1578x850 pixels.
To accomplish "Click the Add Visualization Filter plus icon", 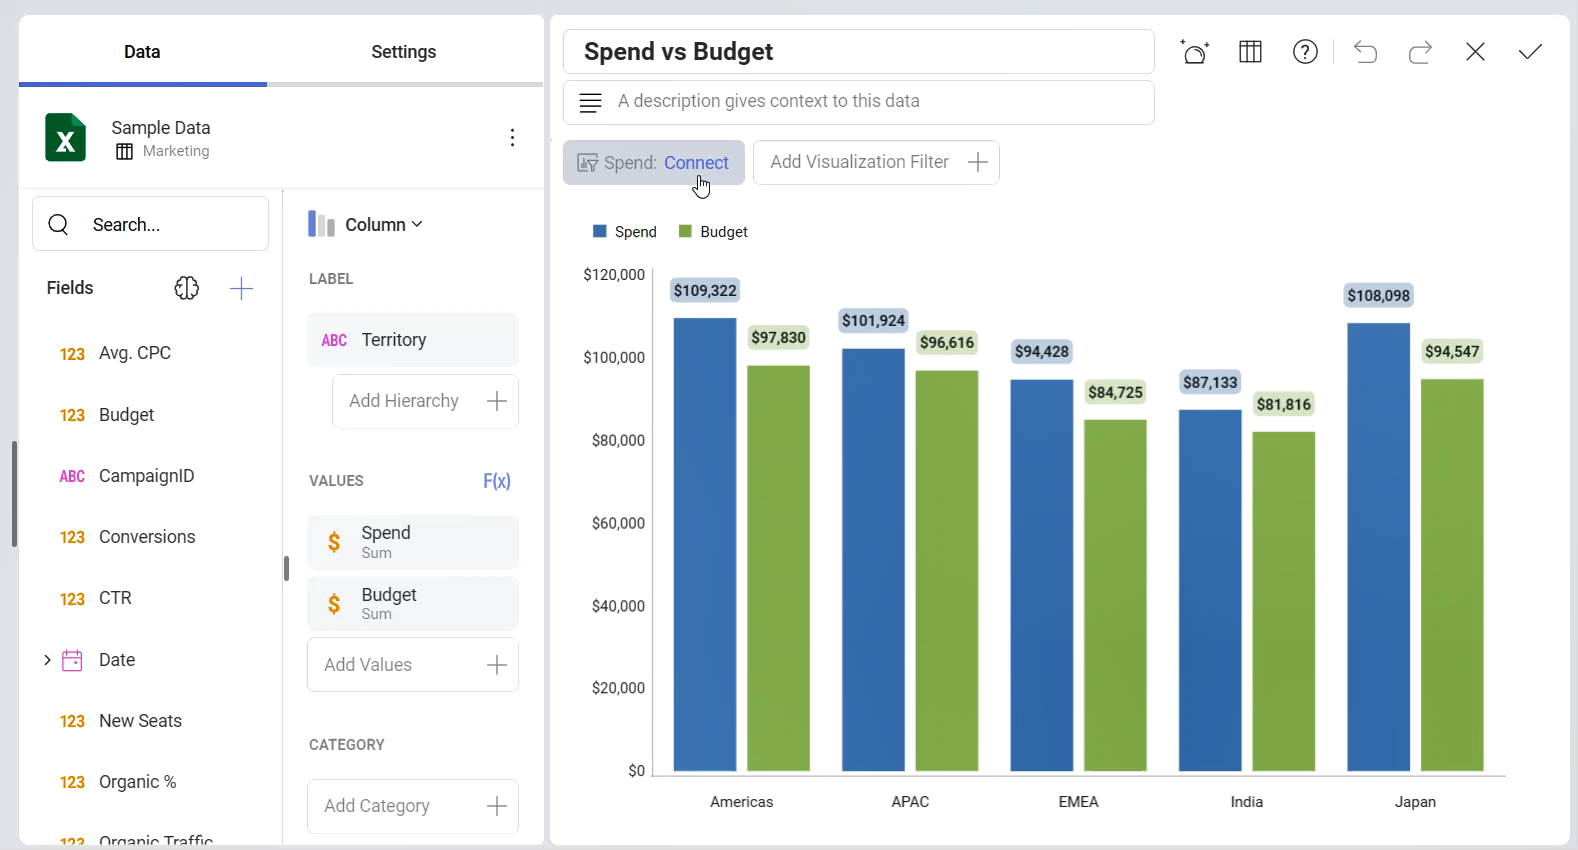I will pyautogui.click(x=978, y=162).
